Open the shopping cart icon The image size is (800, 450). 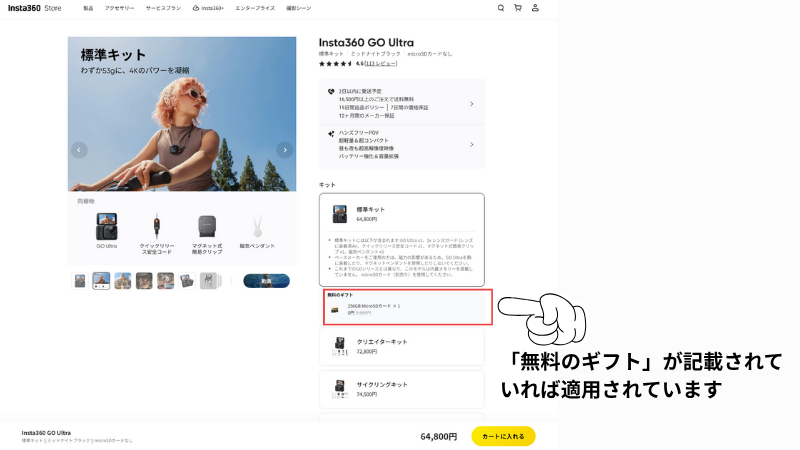517,8
